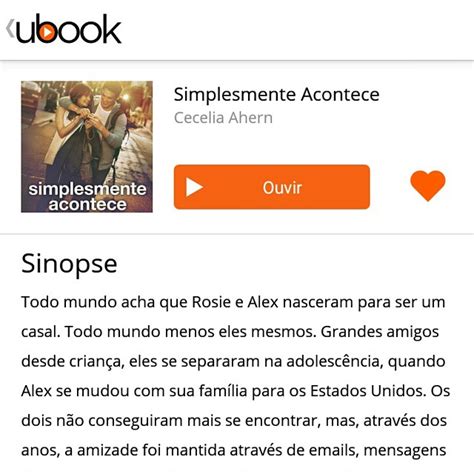The height and width of the screenshot is (474, 474).
Task: Click the synopsis line starting 'desde criança'
Action: [x=233, y=361]
